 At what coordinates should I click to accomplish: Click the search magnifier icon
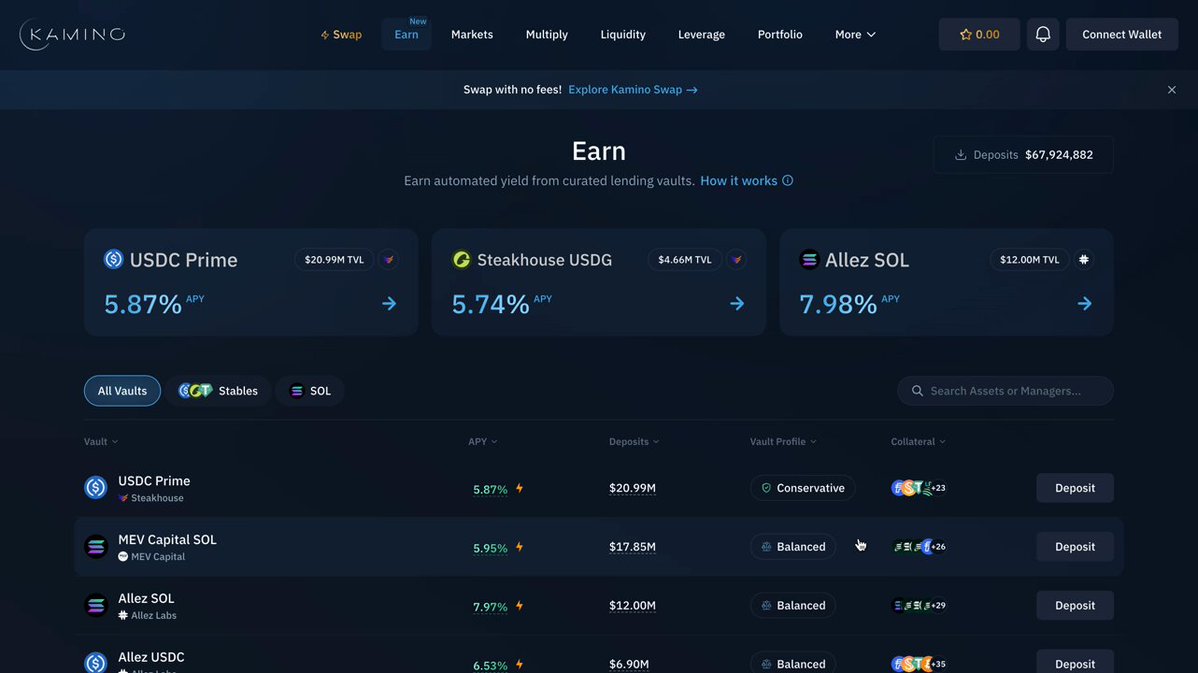917,390
